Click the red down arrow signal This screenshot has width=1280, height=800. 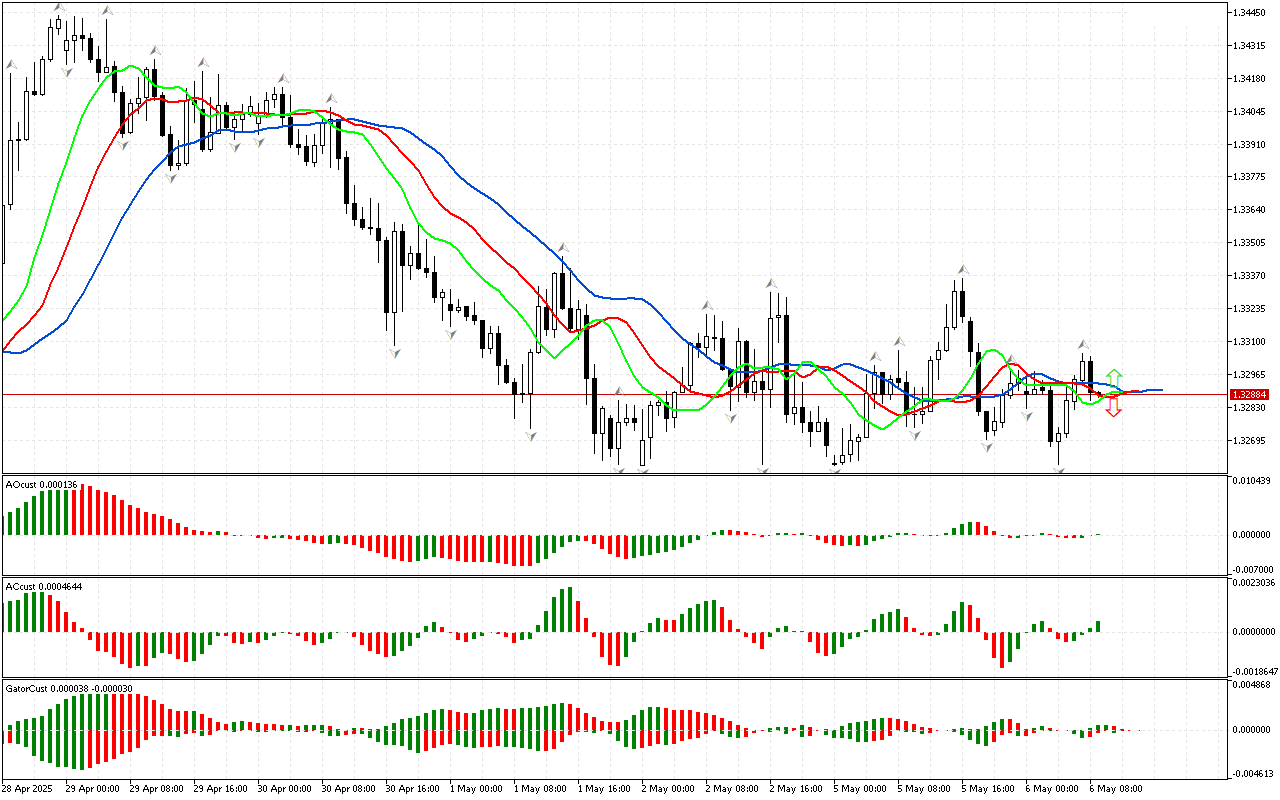(x=1113, y=409)
